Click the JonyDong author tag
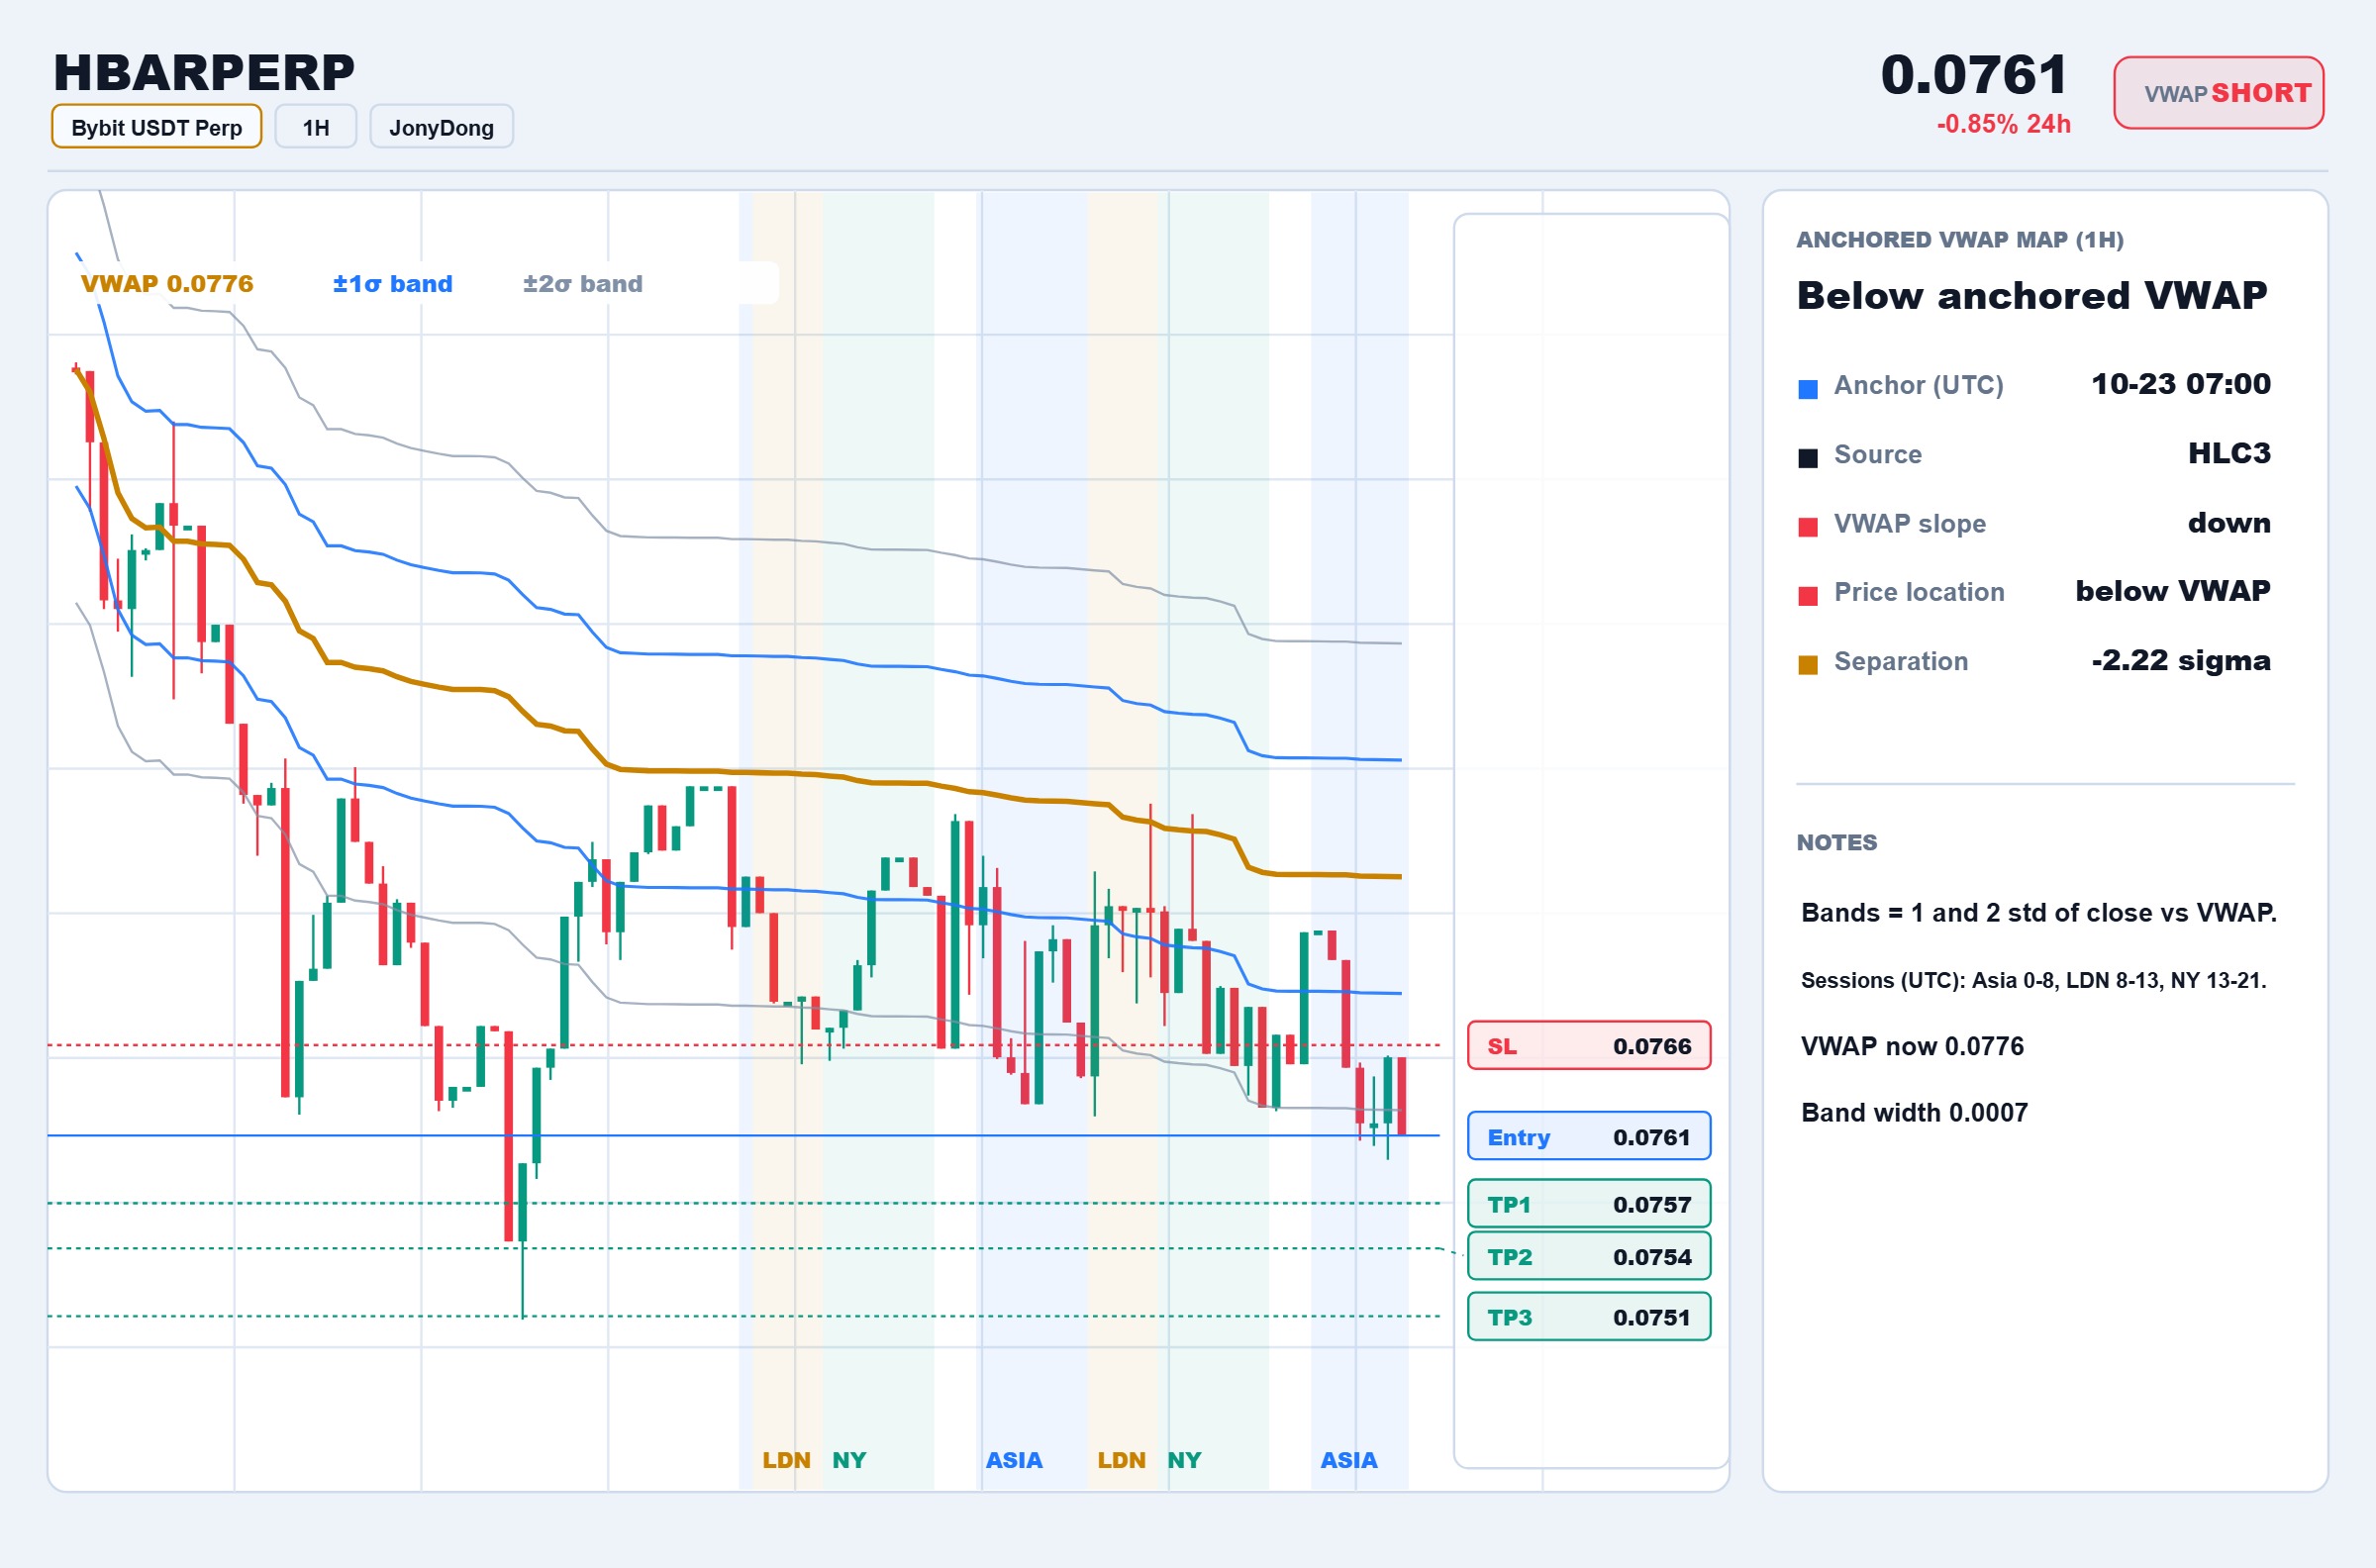Image resolution: width=2376 pixels, height=1568 pixels. [x=441, y=127]
